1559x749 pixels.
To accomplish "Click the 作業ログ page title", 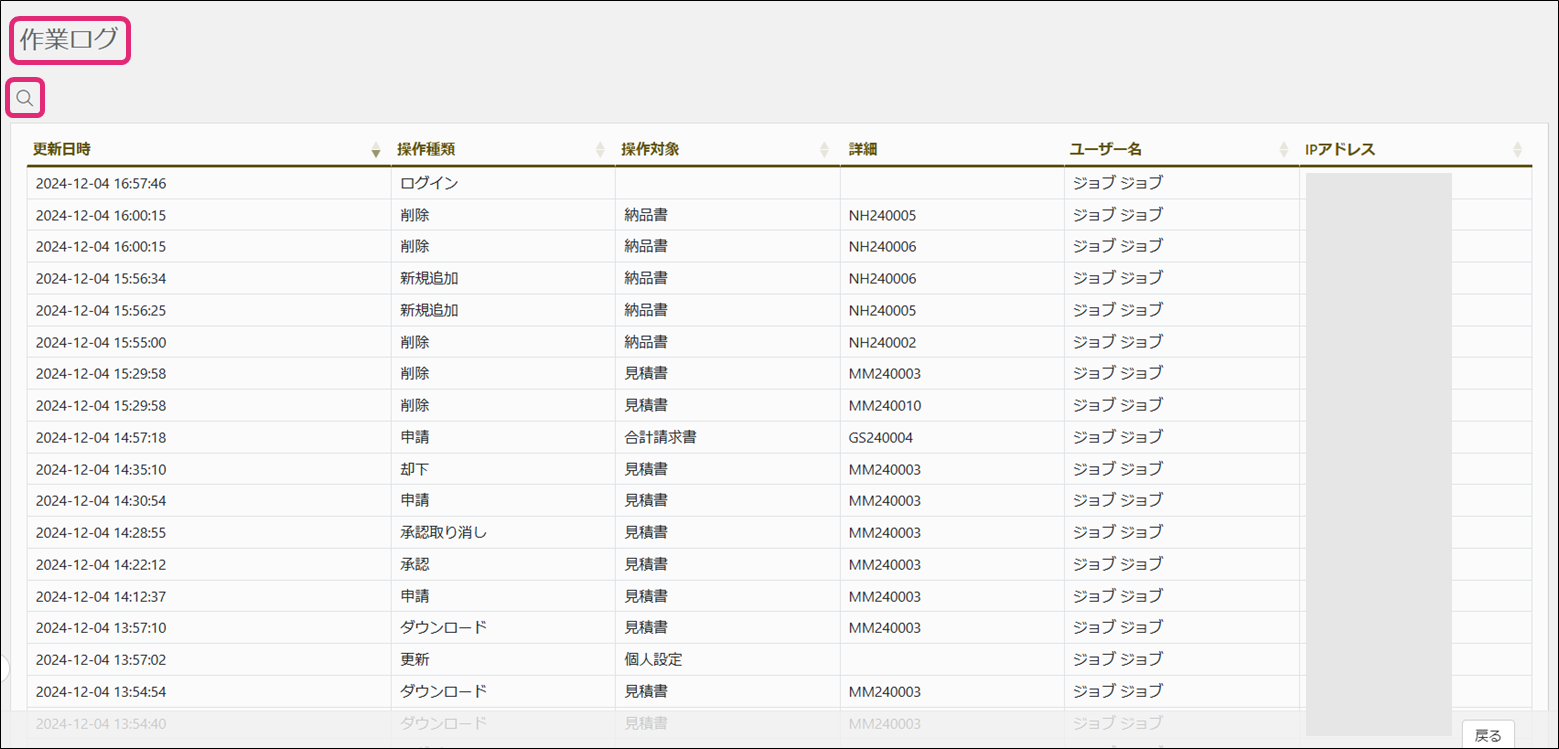I will [x=69, y=41].
